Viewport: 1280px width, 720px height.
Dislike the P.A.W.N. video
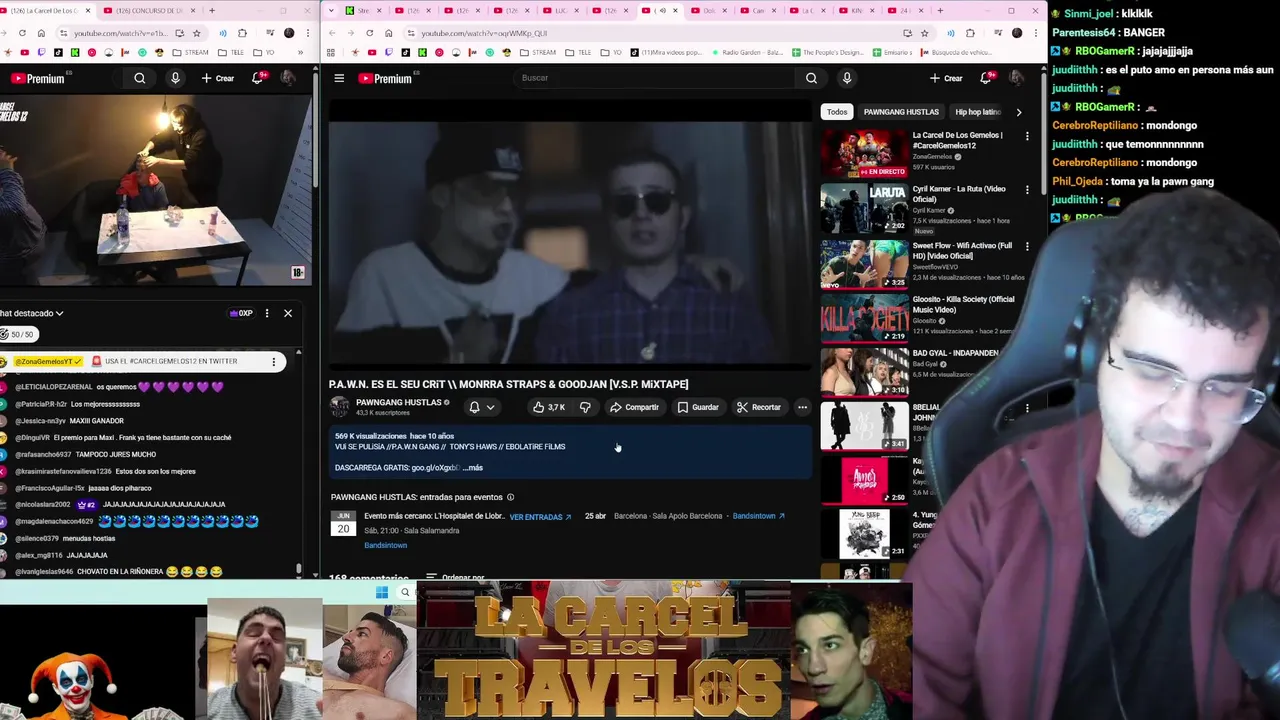(585, 407)
